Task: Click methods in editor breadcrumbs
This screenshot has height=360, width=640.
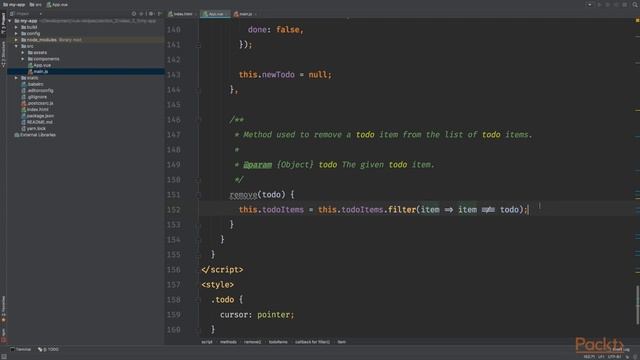Action: (x=228, y=342)
